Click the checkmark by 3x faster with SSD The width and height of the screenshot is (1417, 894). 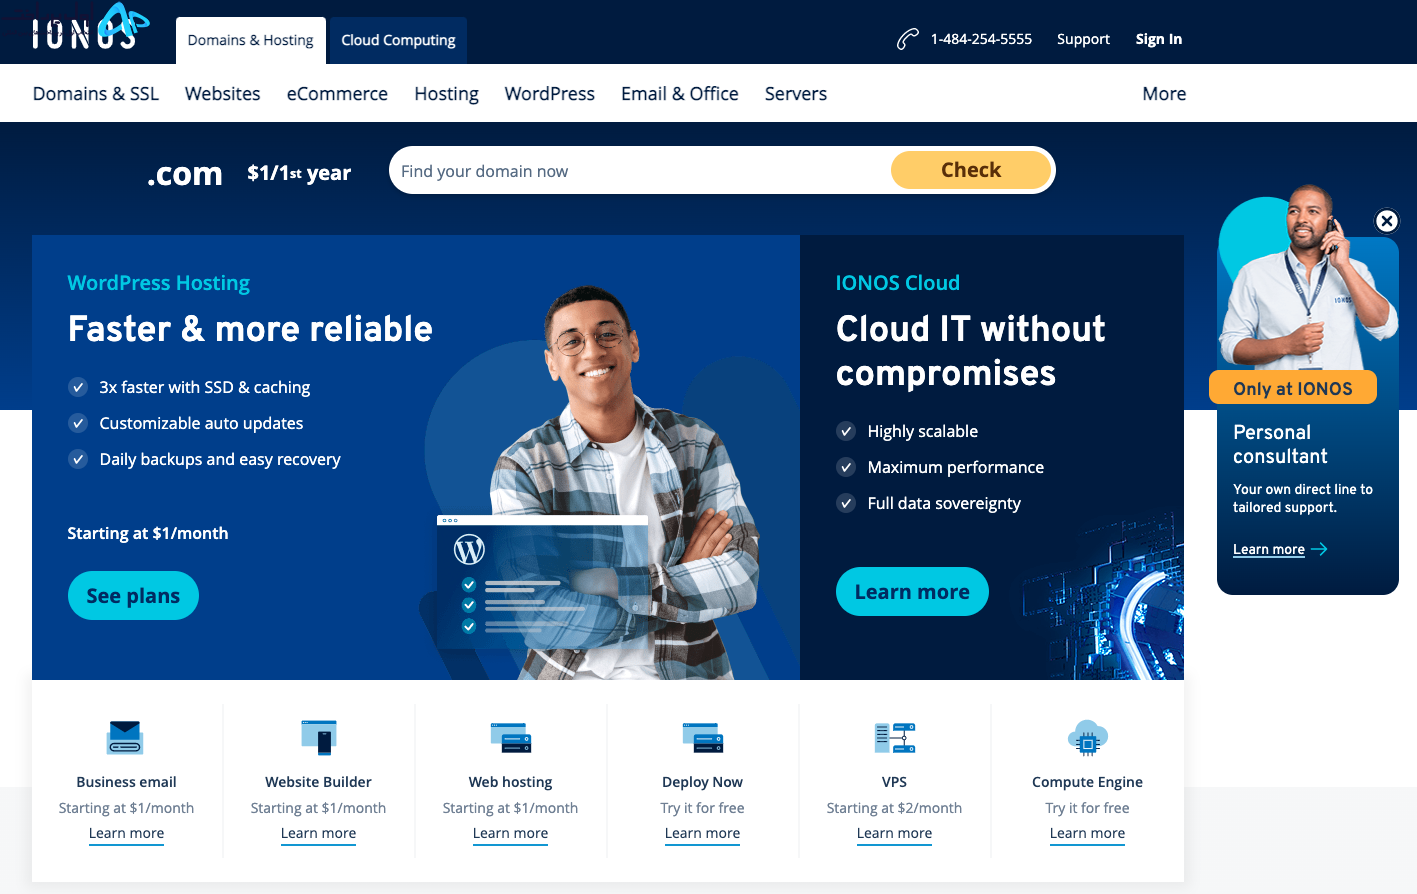tap(78, 387)
